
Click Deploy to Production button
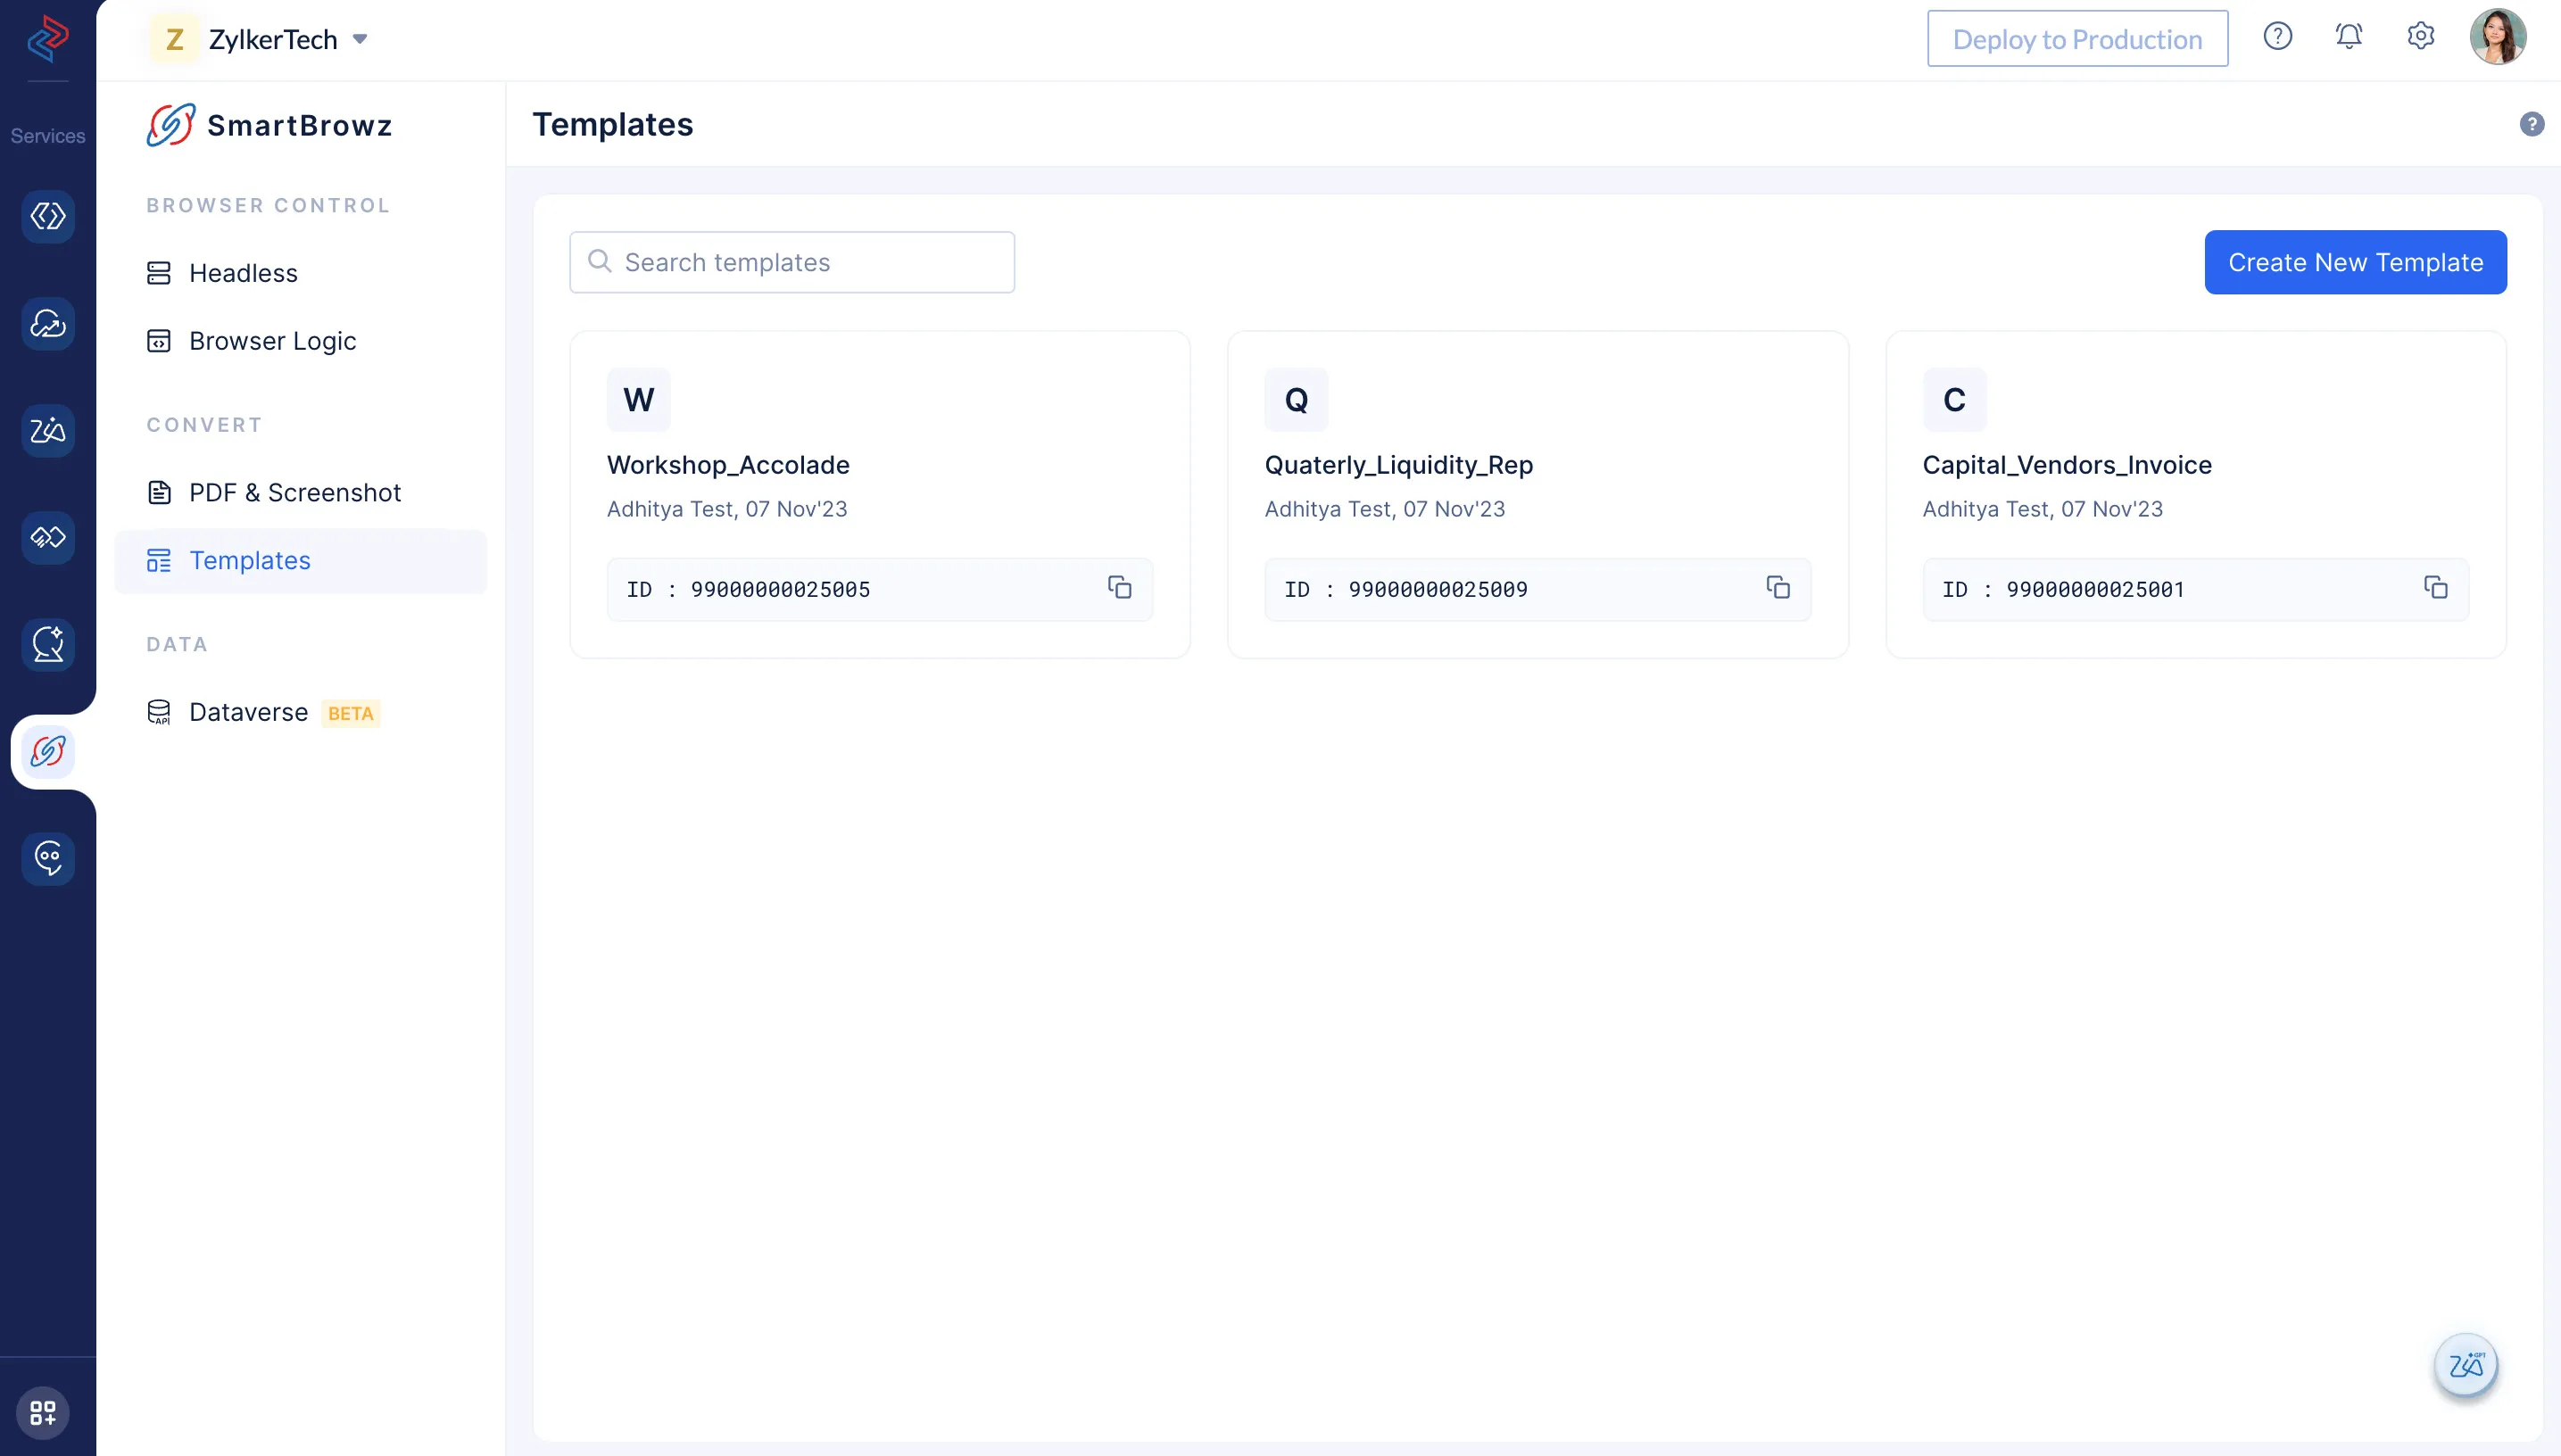2077,39
